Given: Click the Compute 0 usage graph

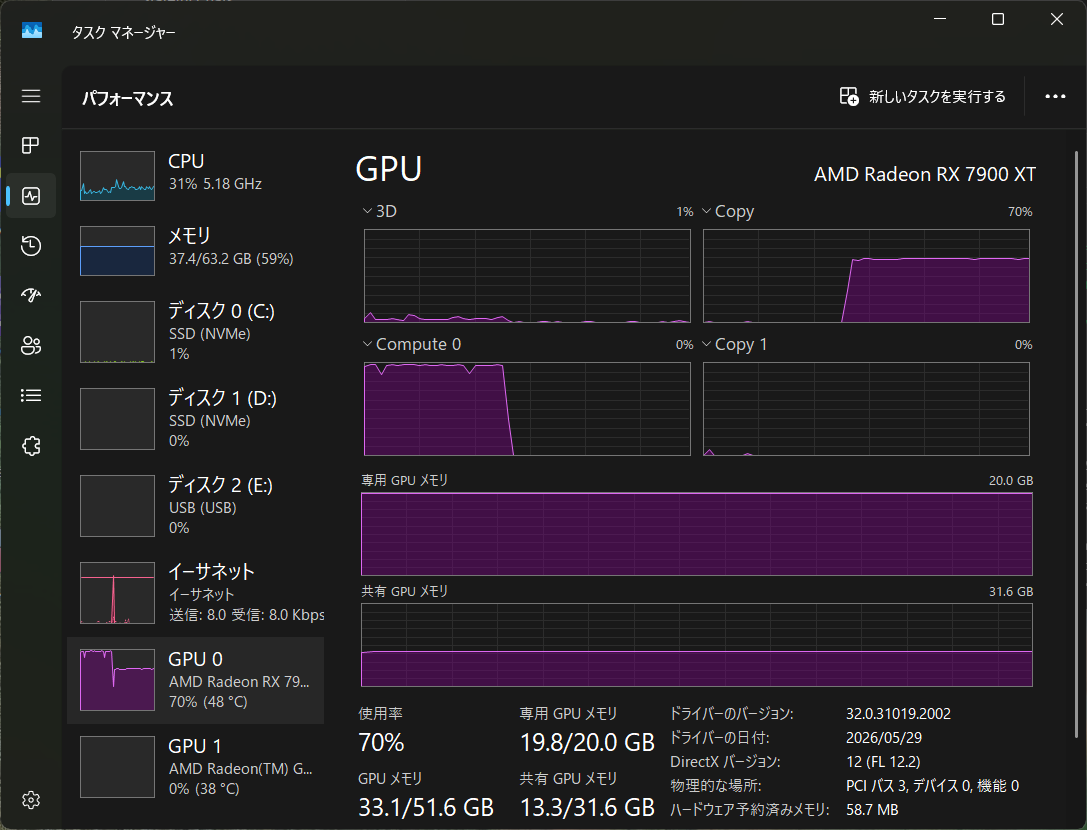Looking at the screenshot, I should 527,409.
